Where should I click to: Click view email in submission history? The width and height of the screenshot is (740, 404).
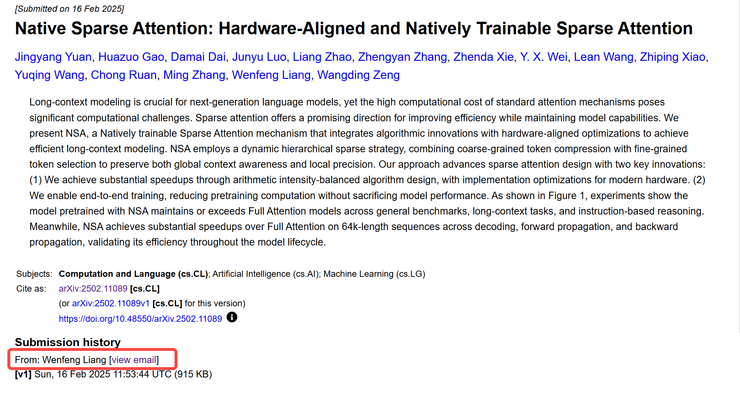click(x=134, y=360)
